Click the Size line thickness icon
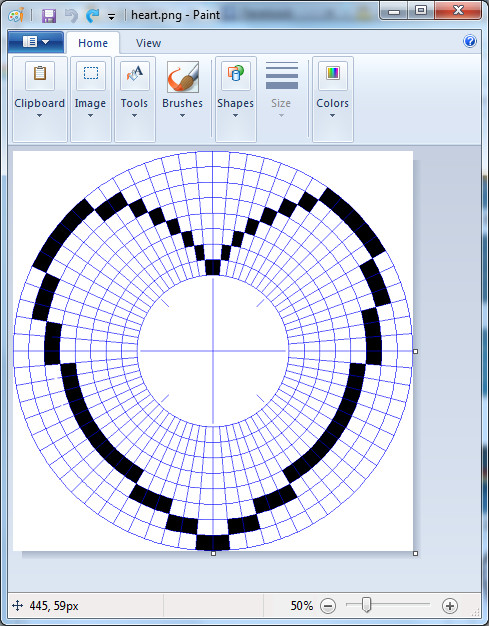The image size is (489, 626). [x=282, y=75]
